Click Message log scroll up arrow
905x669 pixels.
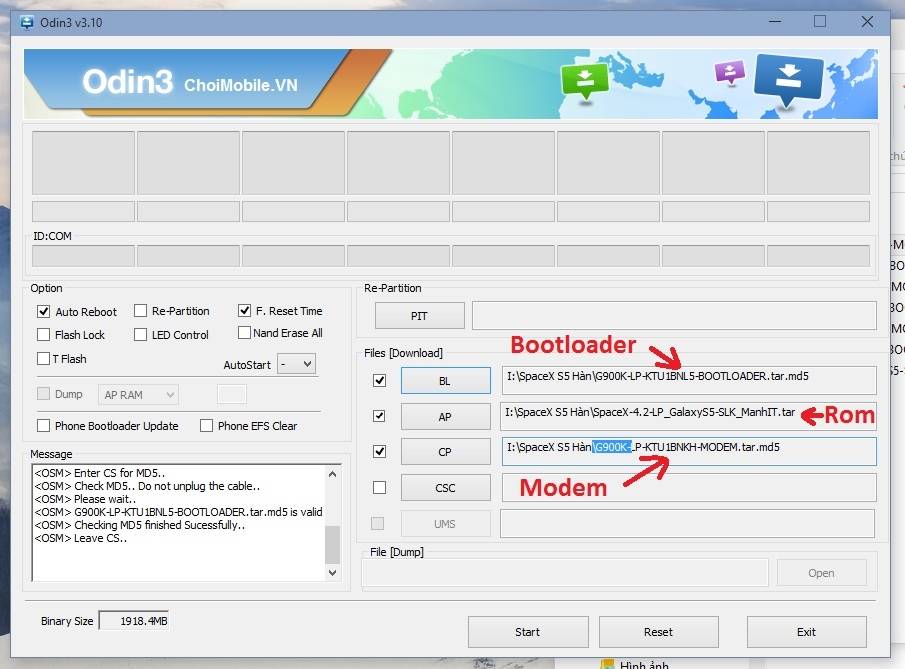[x=332, y=474]
